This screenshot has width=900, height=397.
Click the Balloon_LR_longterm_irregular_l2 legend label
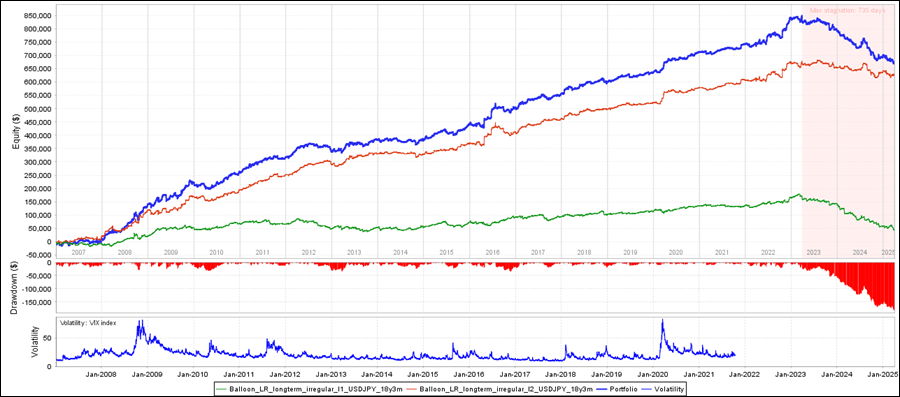pos(506,388)
